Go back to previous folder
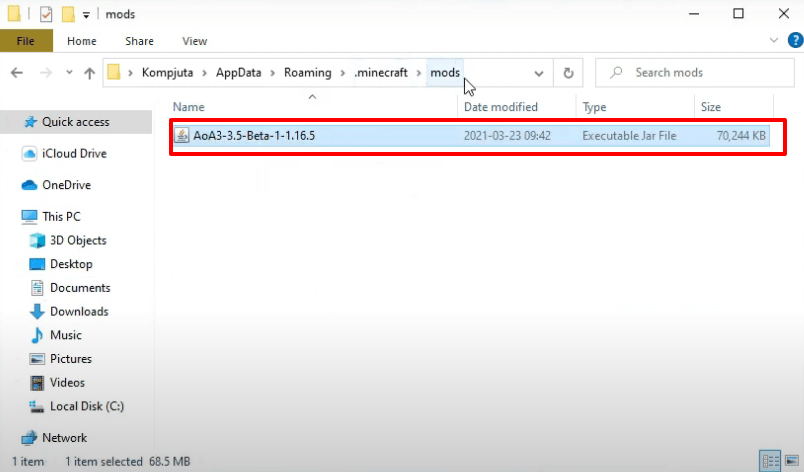The height and width of the screenshot is (472, 804). [x=17, y=73]
